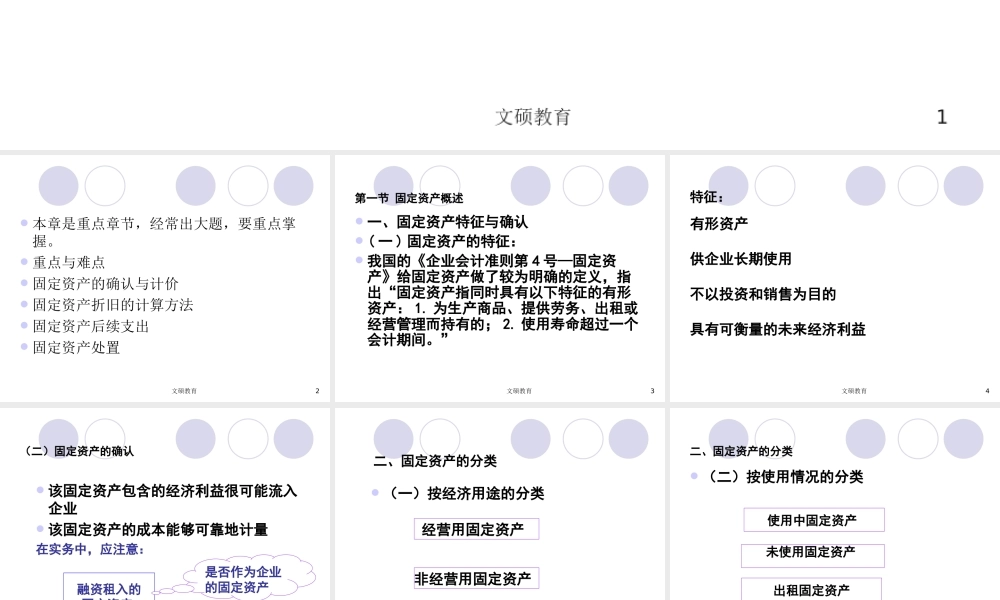Click the filled circle decoration on slide 2
This screenshot has width=1000, height=600.
(x=58, y=185)
